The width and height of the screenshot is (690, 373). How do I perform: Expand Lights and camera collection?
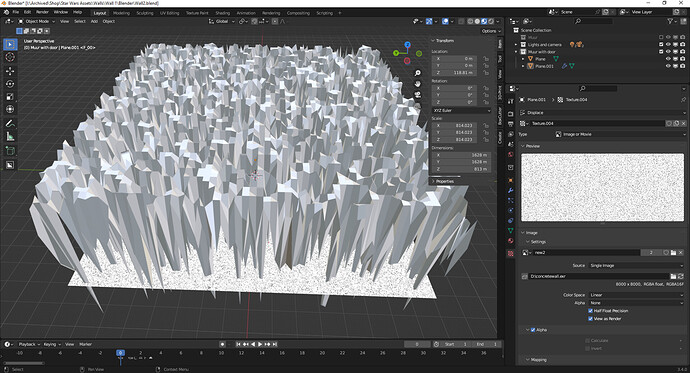pos(516,44)
